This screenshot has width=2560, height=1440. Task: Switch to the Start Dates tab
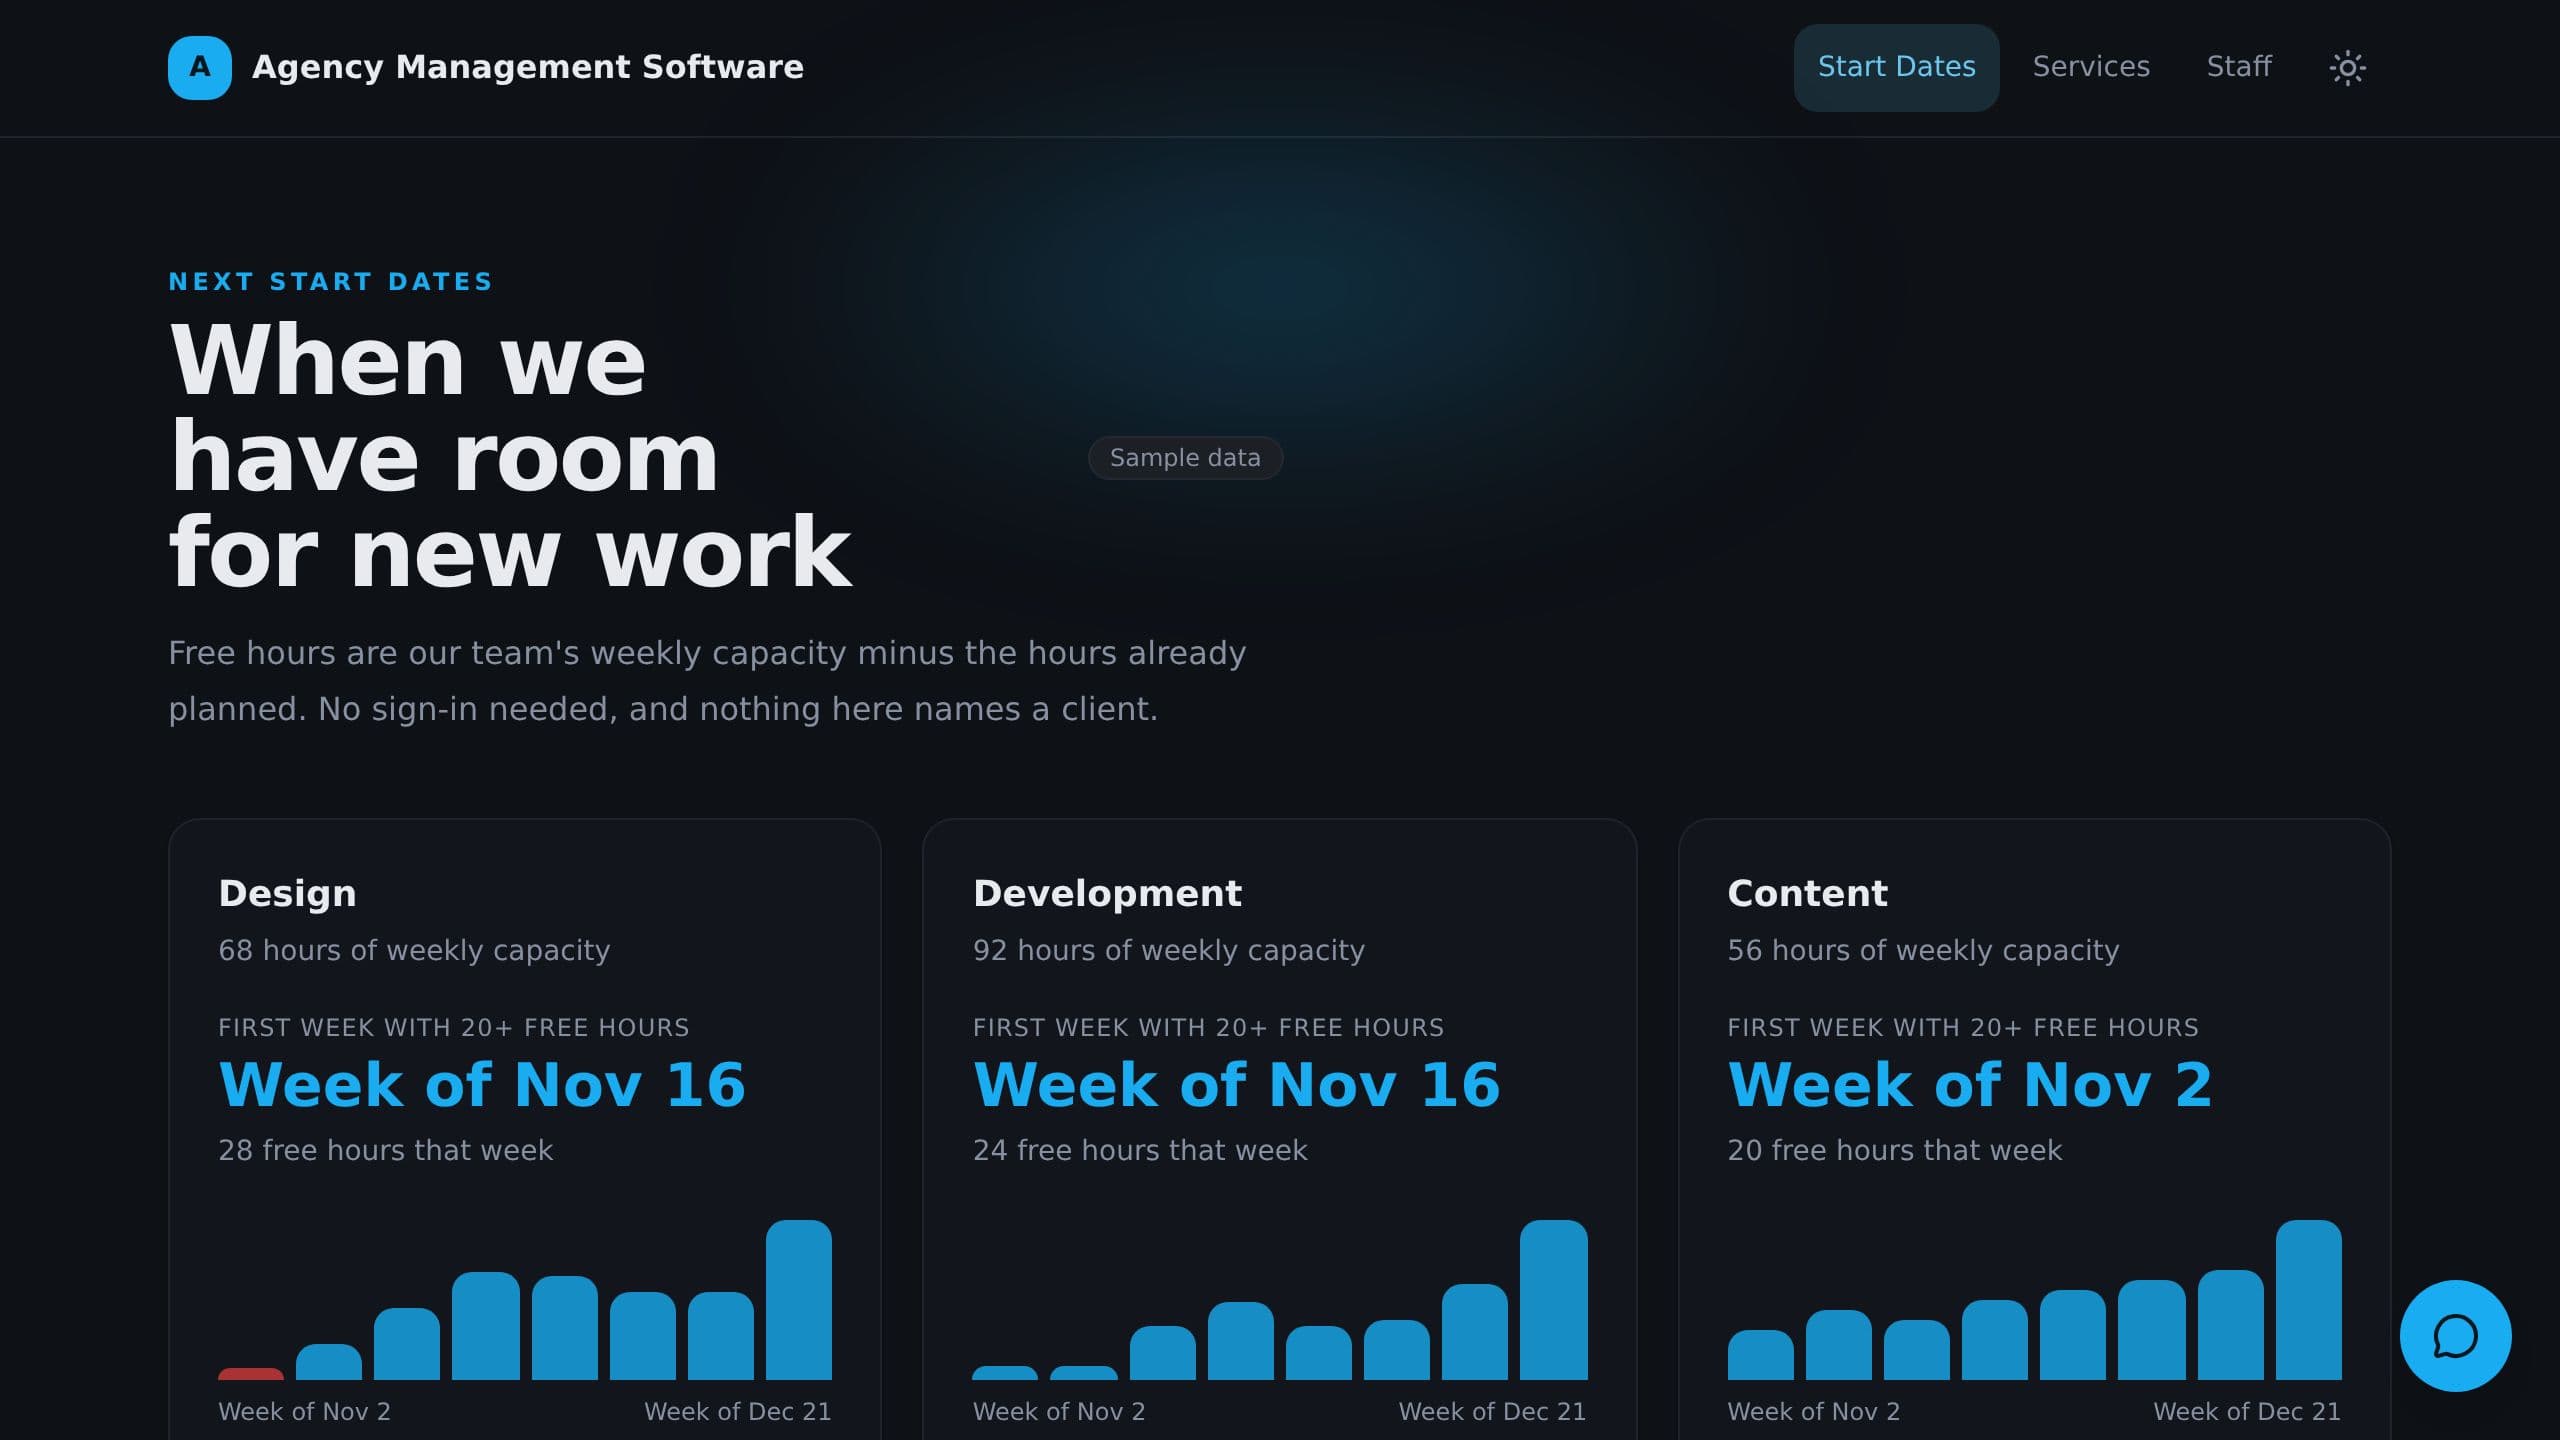click(x=1896, y=67)
